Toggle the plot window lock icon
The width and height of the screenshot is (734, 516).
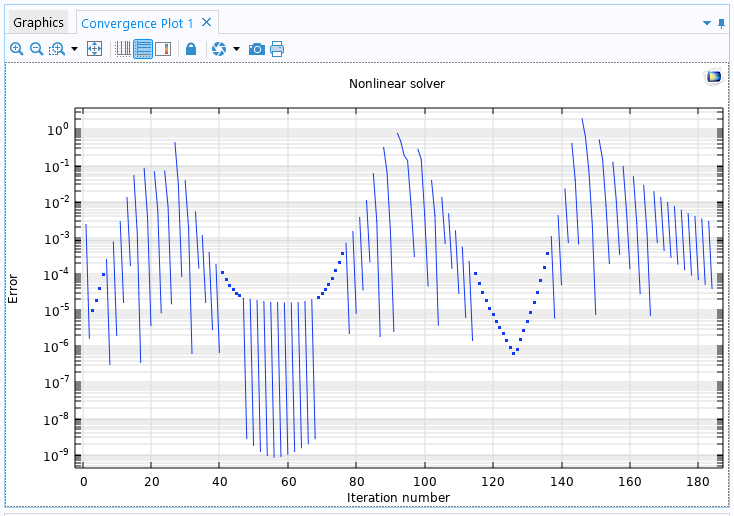(191, 48)
